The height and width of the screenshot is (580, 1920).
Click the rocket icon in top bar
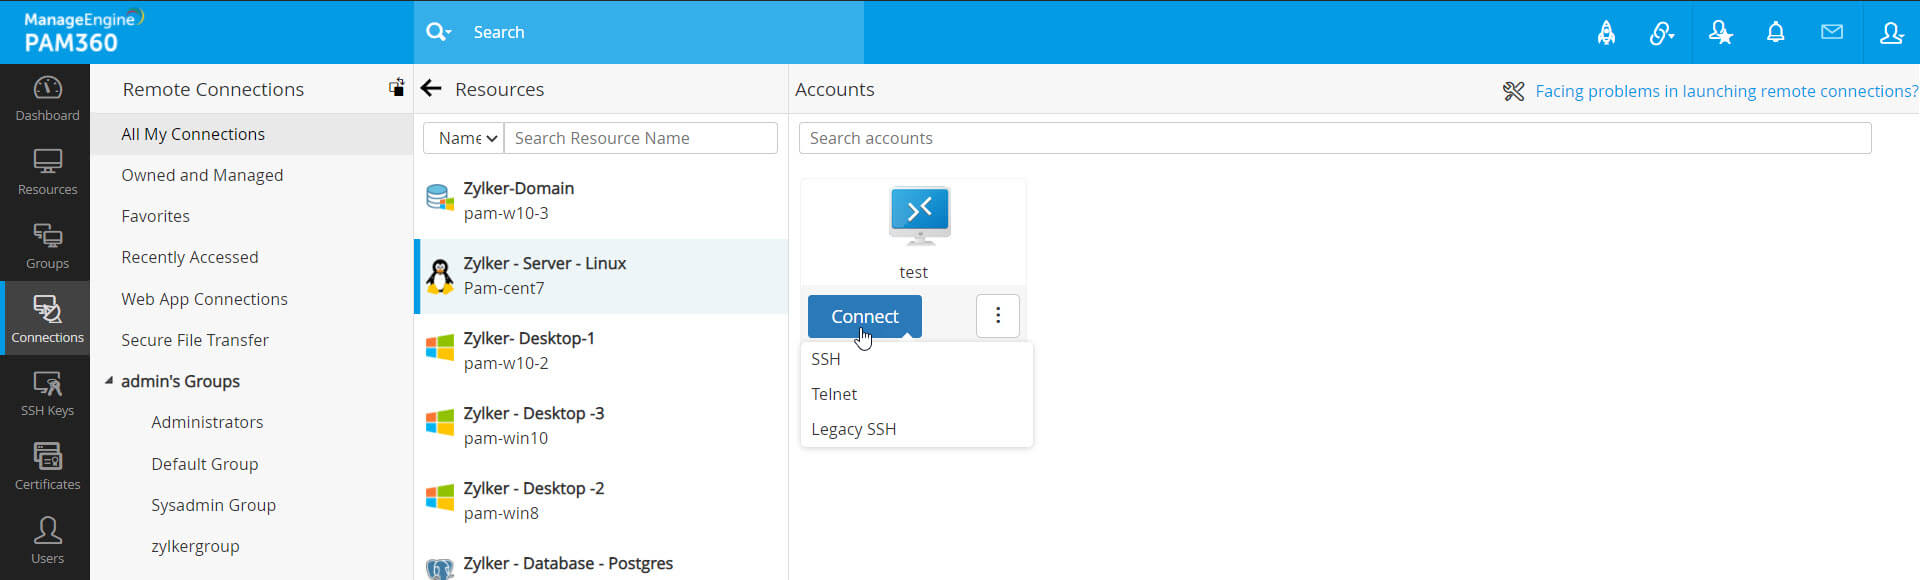[1606, 33]
